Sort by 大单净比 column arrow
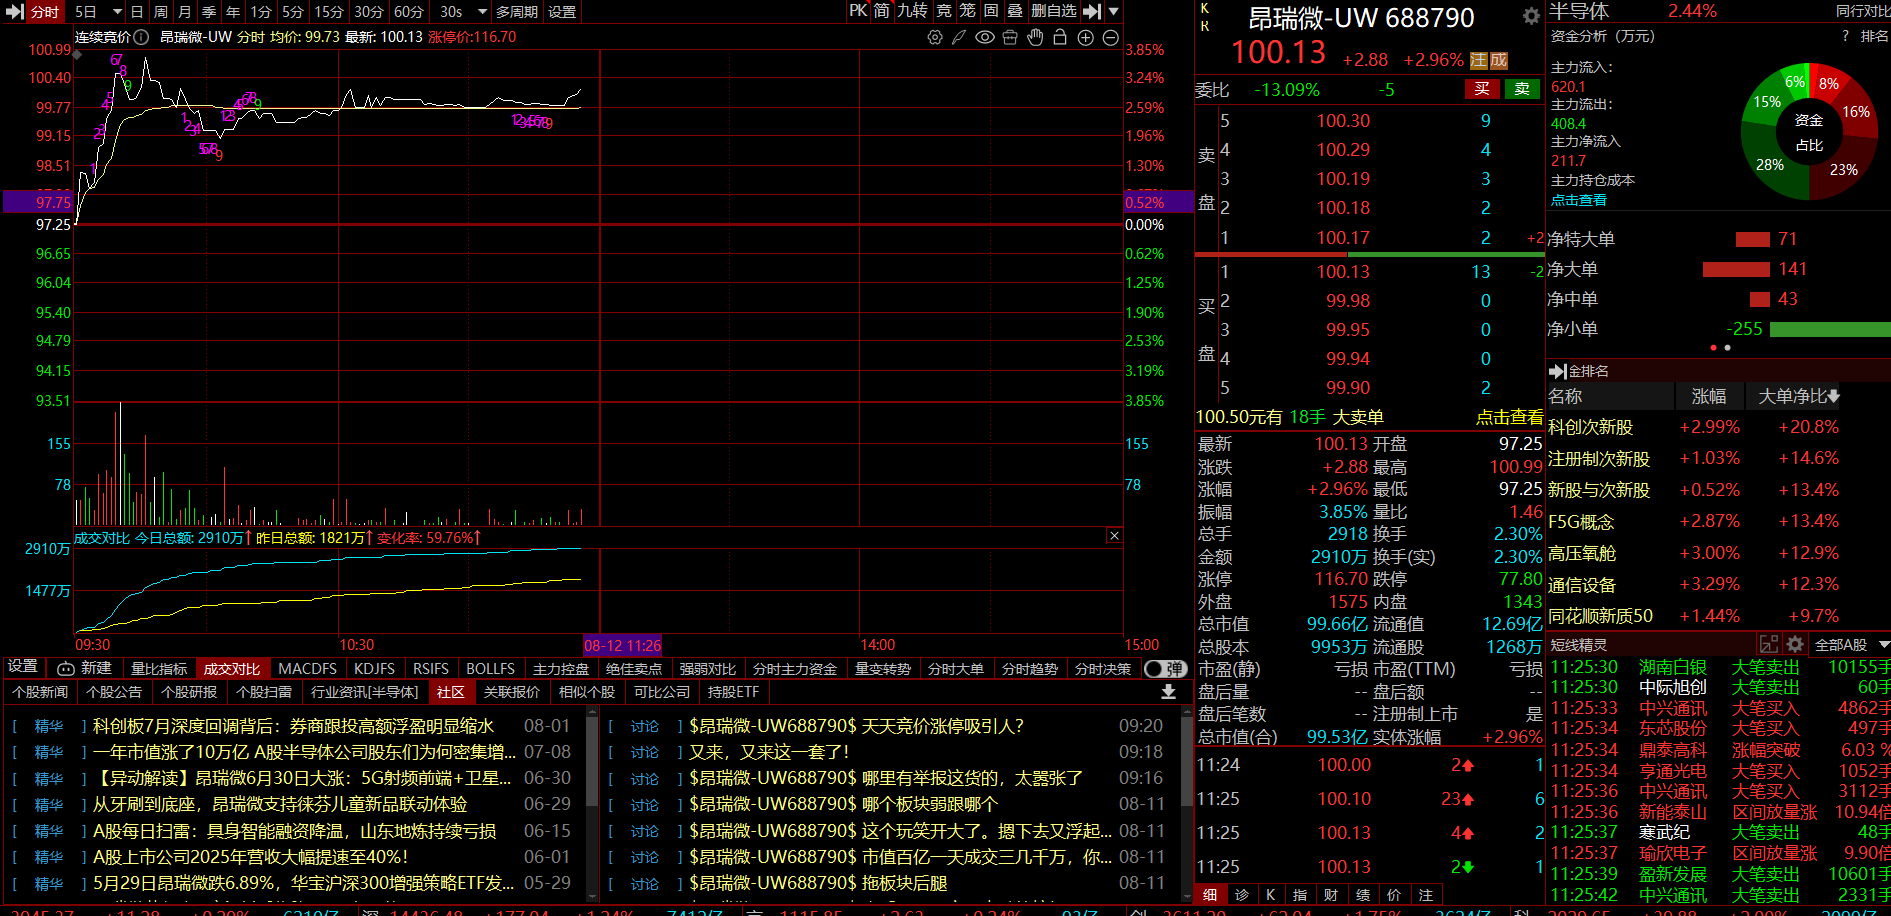1891x916 pixels. (x=1834, y=396)
